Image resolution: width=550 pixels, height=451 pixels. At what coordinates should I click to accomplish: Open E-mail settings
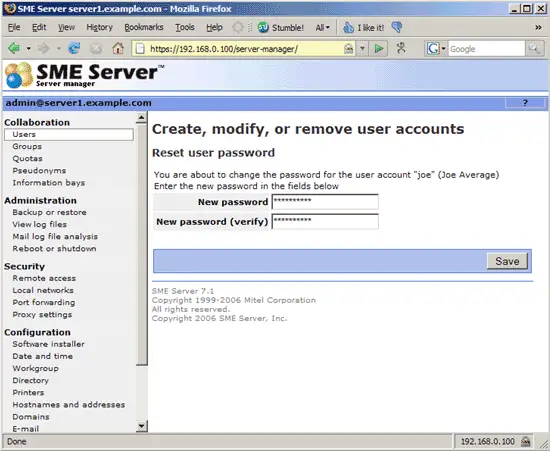[26, 429]
